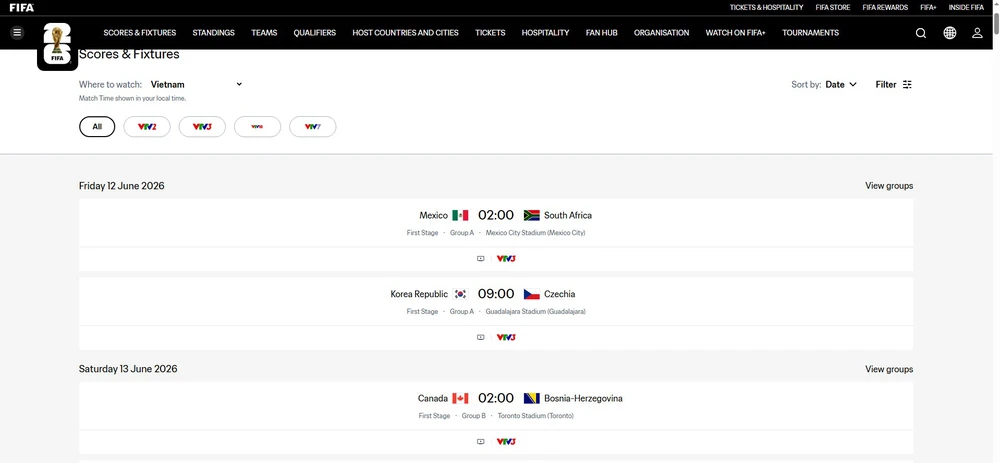Open the FIFA Store link
Viewport: 1000px width, 463px height.
click(832, 7)
